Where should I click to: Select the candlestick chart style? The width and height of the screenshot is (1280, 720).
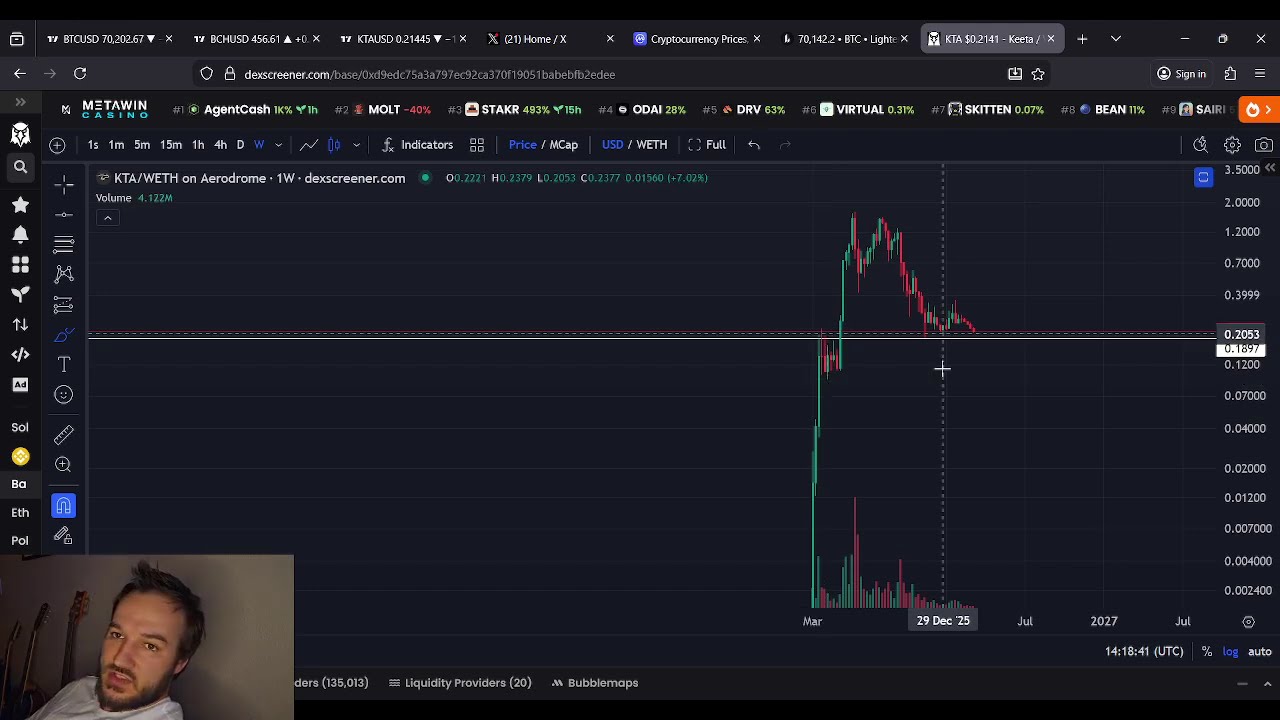[x=334, y=145]
